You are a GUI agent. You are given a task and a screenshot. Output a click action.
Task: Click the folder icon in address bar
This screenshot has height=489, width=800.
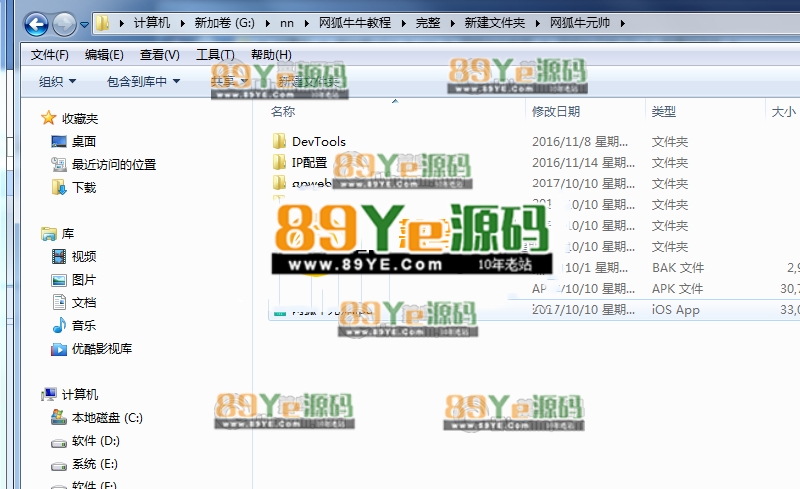(103, 23)
